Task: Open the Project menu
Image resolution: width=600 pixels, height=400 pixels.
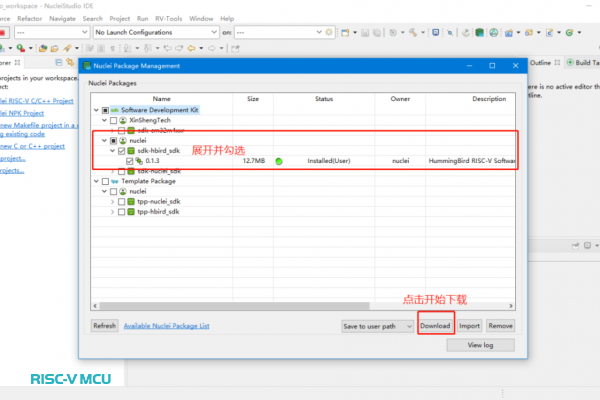Action: tap(120, 18)
